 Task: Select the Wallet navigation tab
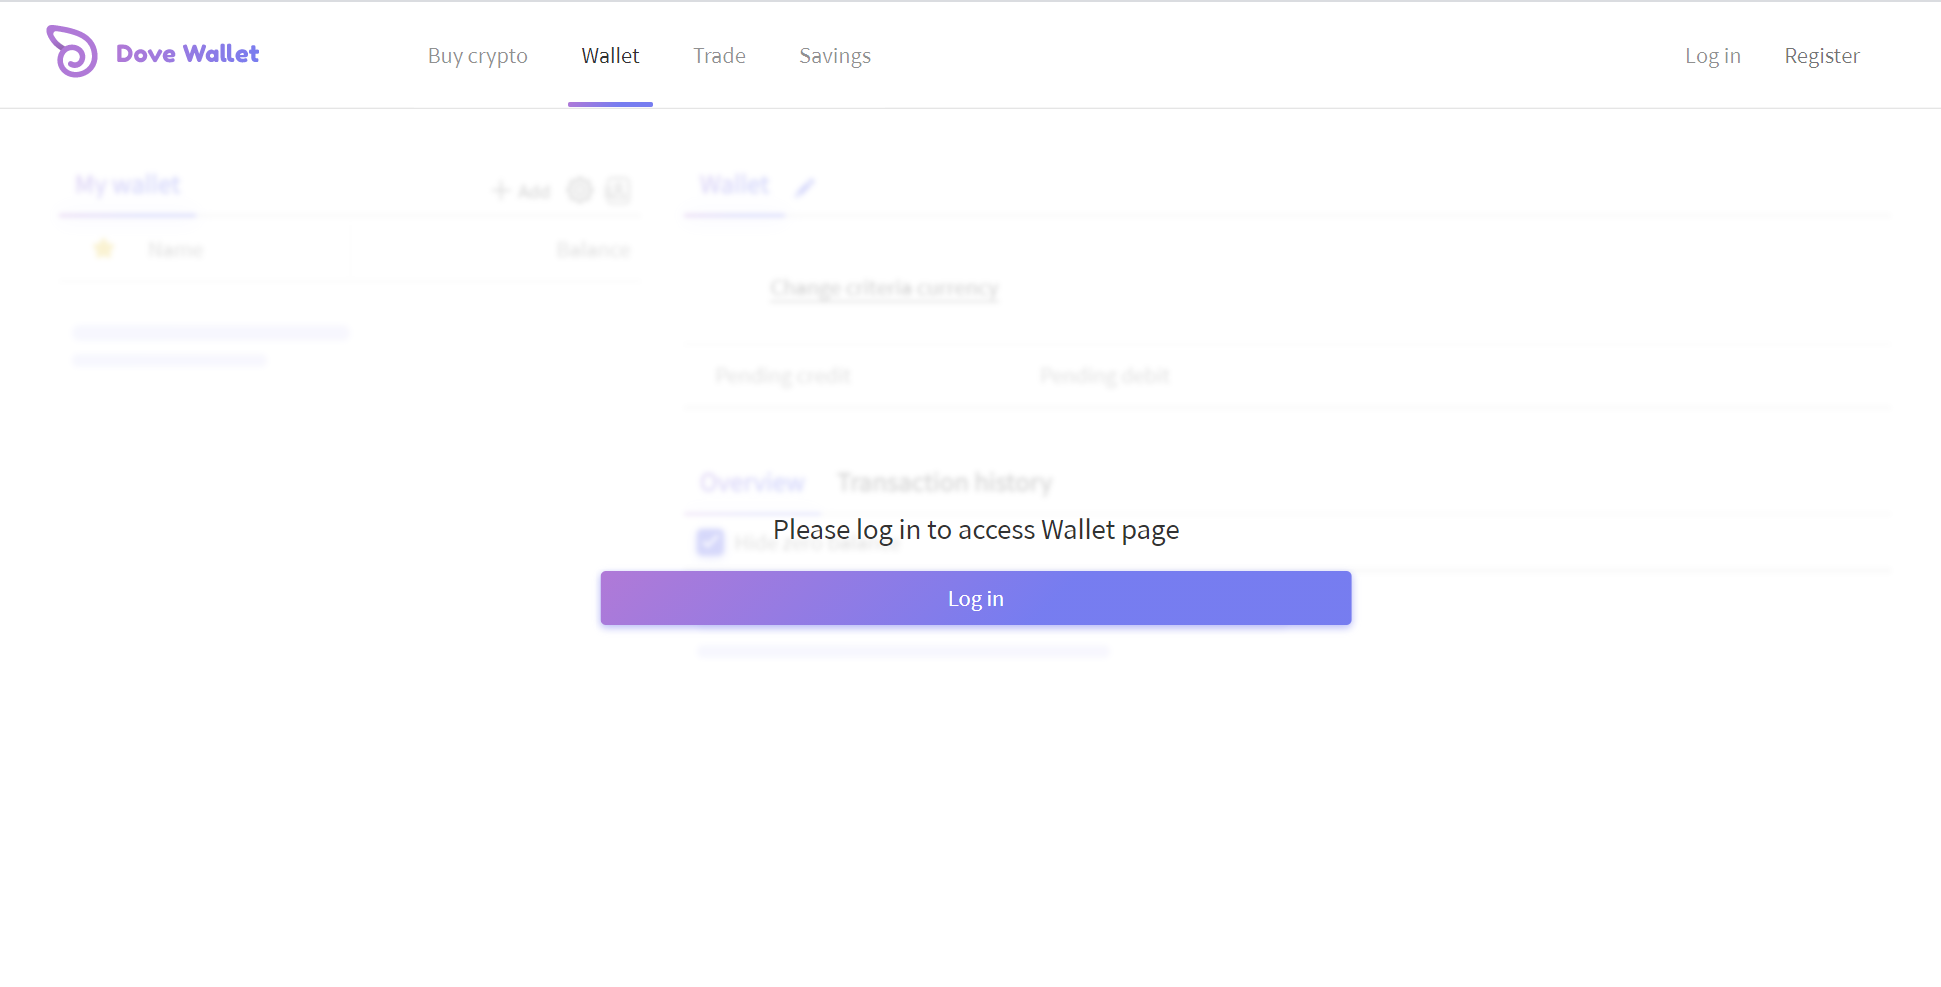tap(610, 56)
